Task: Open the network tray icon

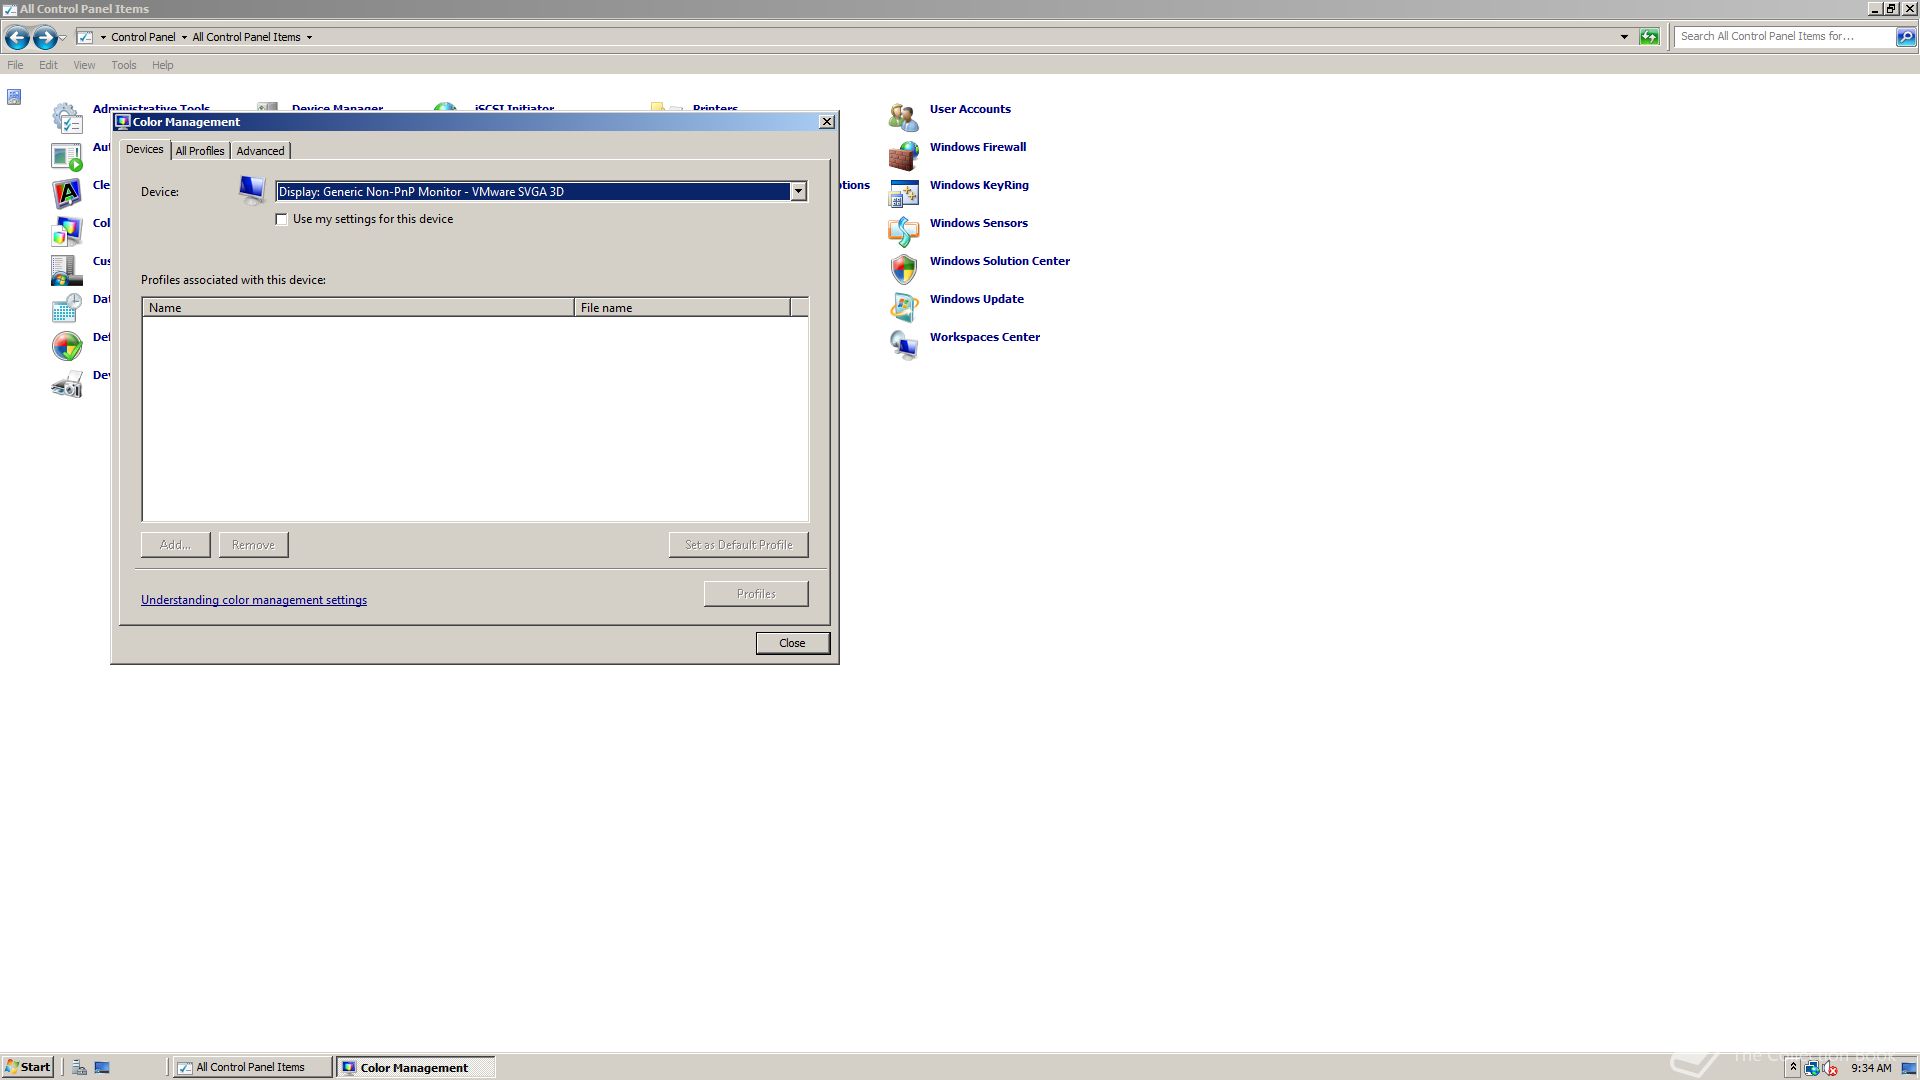Action: pyautogui.click(x=1811, y=1068)
